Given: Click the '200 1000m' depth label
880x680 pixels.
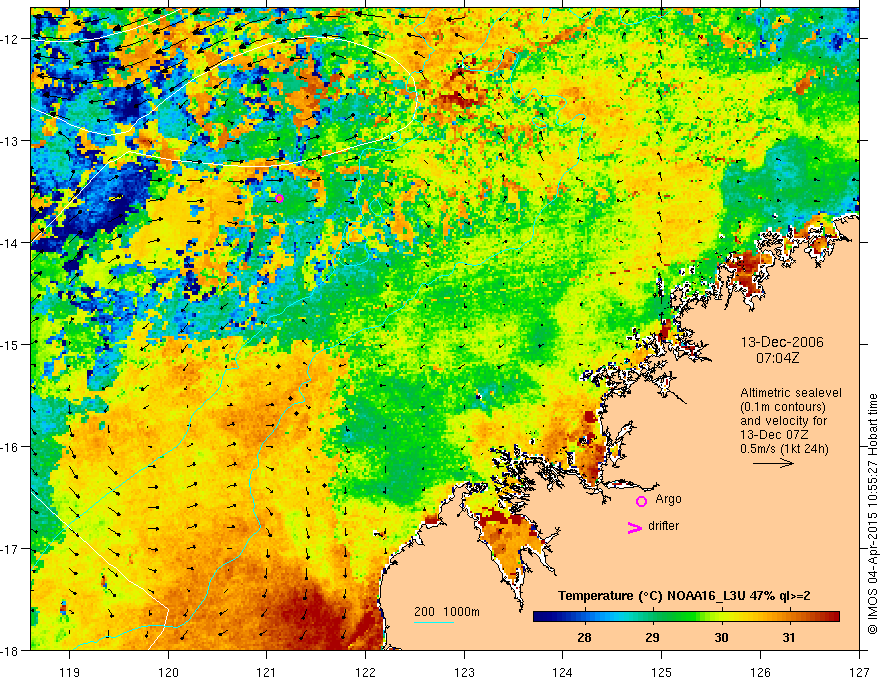Looking at the screenshot, I should tap(447, 612).
